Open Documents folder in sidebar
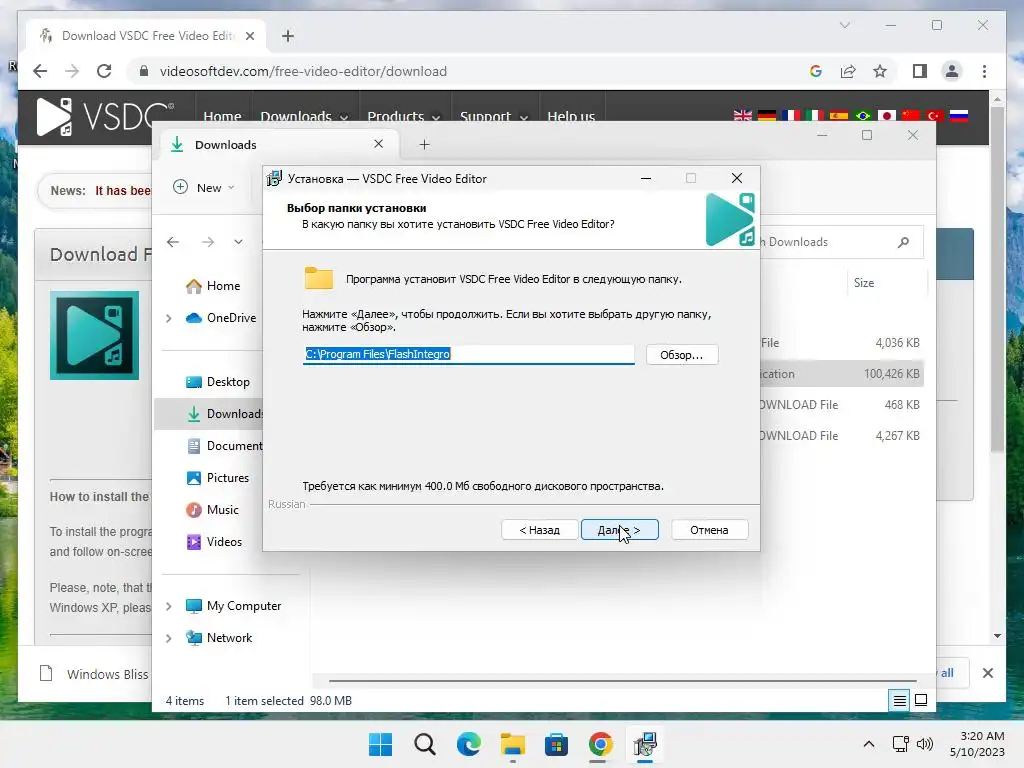The height and width of the screenshot is (768, 1024). [x=224, y=446]
